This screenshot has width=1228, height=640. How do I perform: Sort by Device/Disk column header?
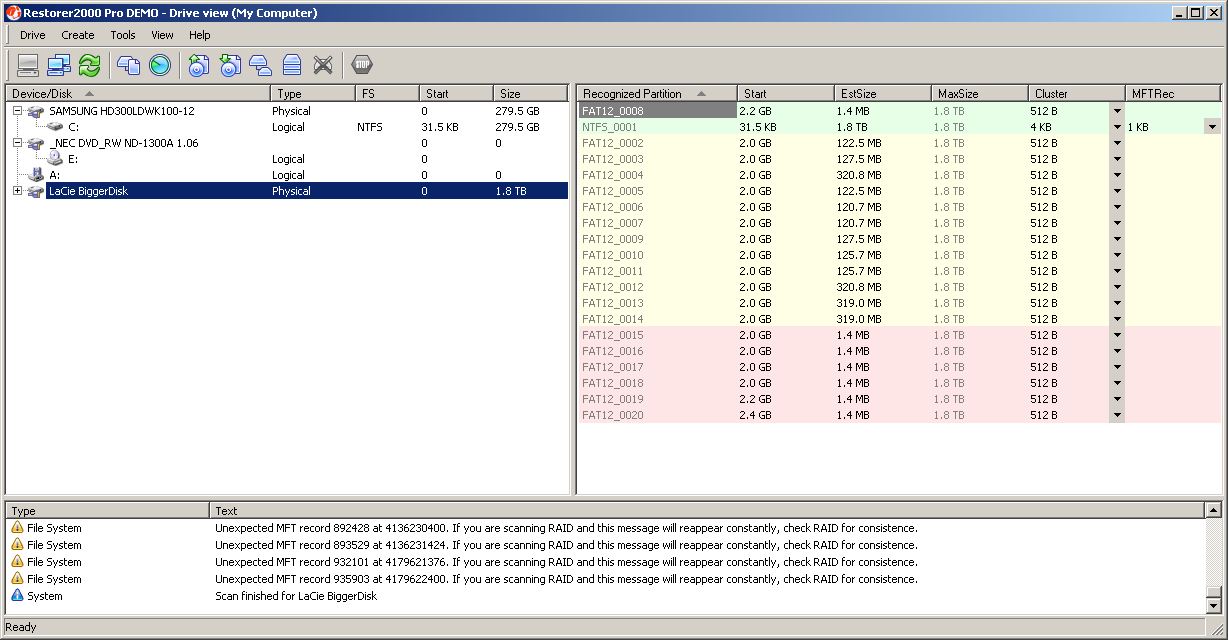click(x=138, y=93)
